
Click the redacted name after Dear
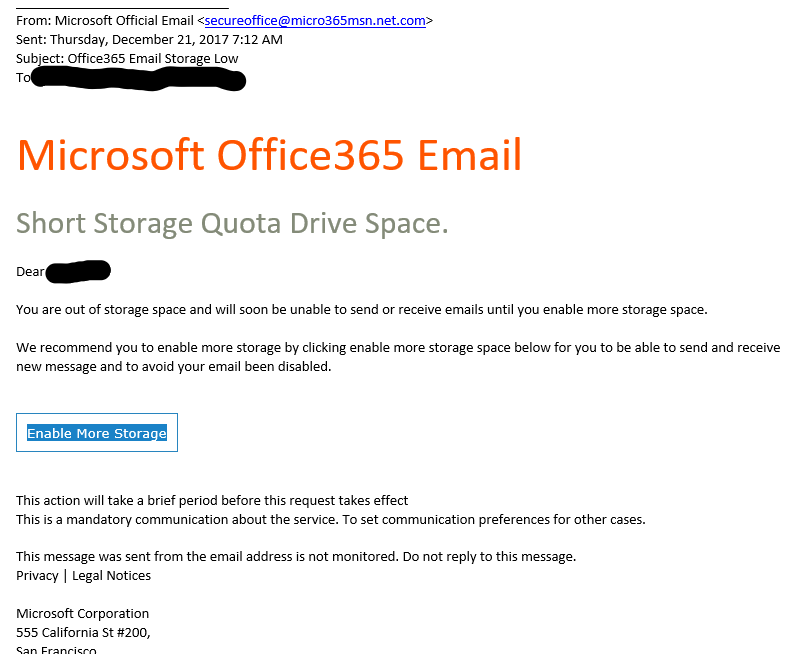78,271
